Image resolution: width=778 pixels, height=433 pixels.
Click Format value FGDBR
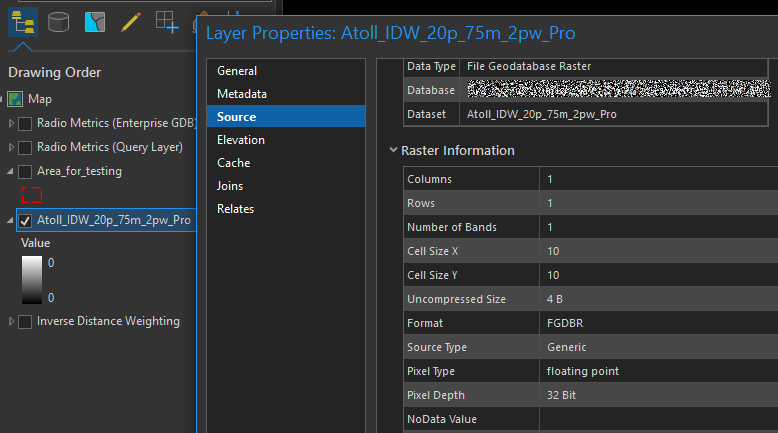click(x=565, y=323)
